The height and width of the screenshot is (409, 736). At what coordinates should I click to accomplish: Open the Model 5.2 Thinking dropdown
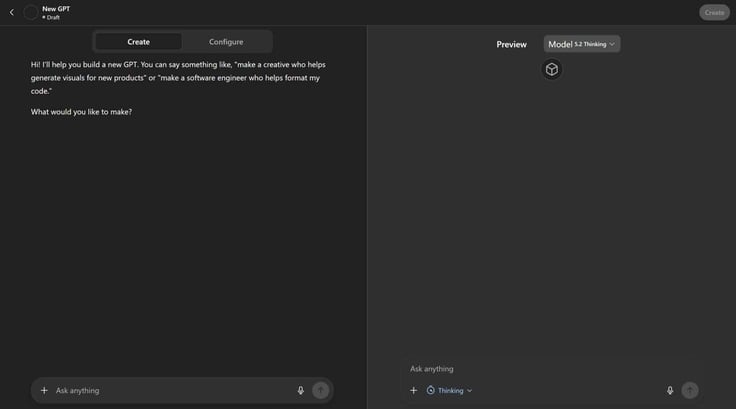tap(582, 44)
